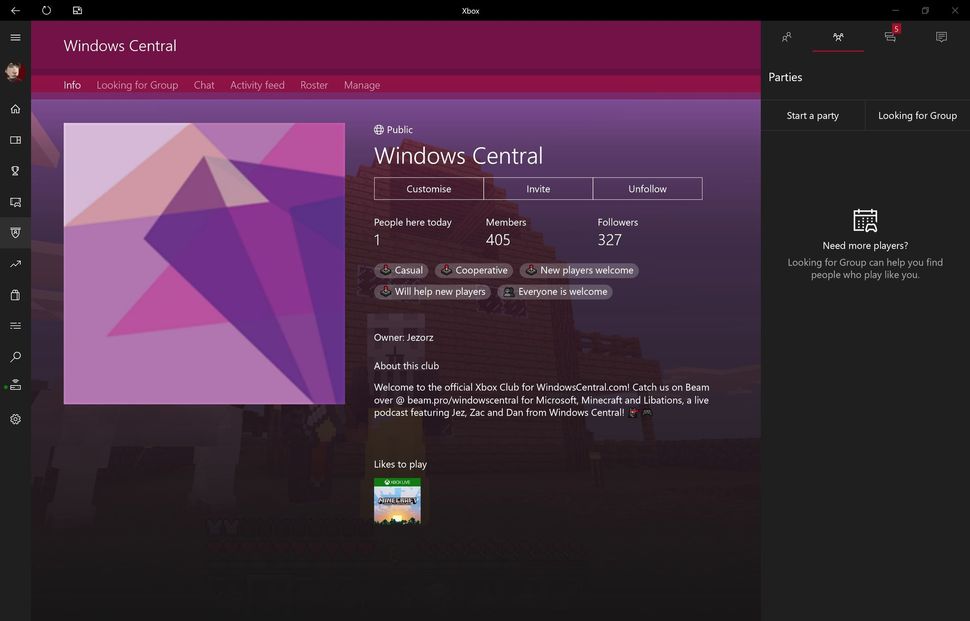Open the Activity feed tab
The height and width of the screenshot is (621, 970).
(x=257, y=85)
